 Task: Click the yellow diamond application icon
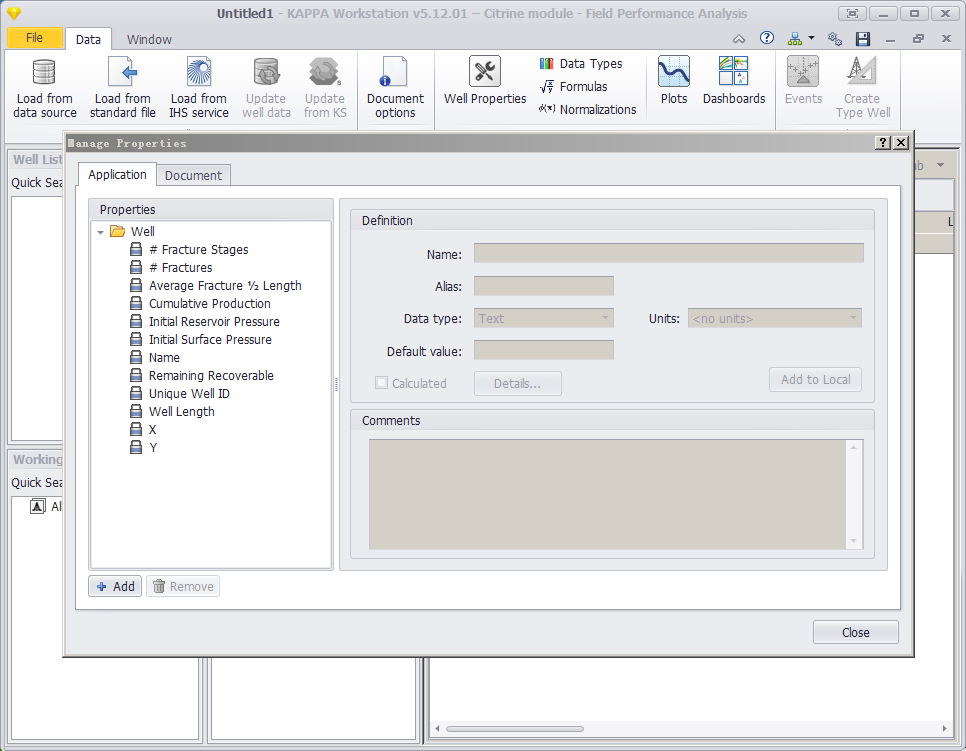pyautogui.click(x=14, y=13)
